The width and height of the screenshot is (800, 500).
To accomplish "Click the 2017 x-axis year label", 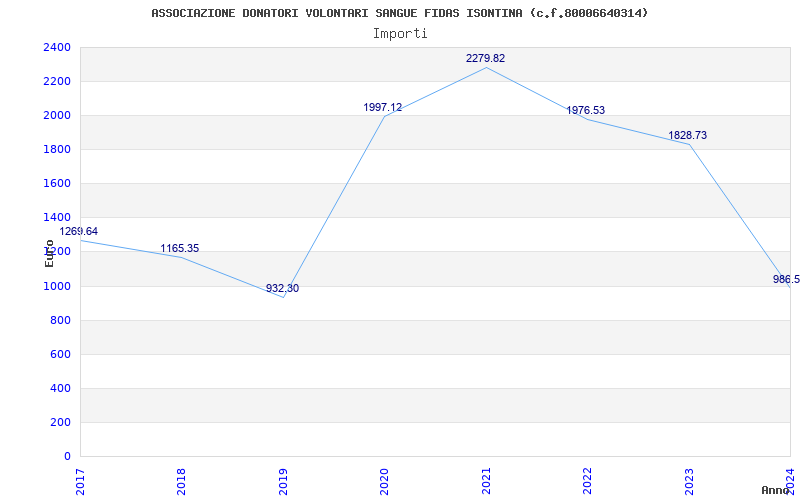I will tap(80, 481).
